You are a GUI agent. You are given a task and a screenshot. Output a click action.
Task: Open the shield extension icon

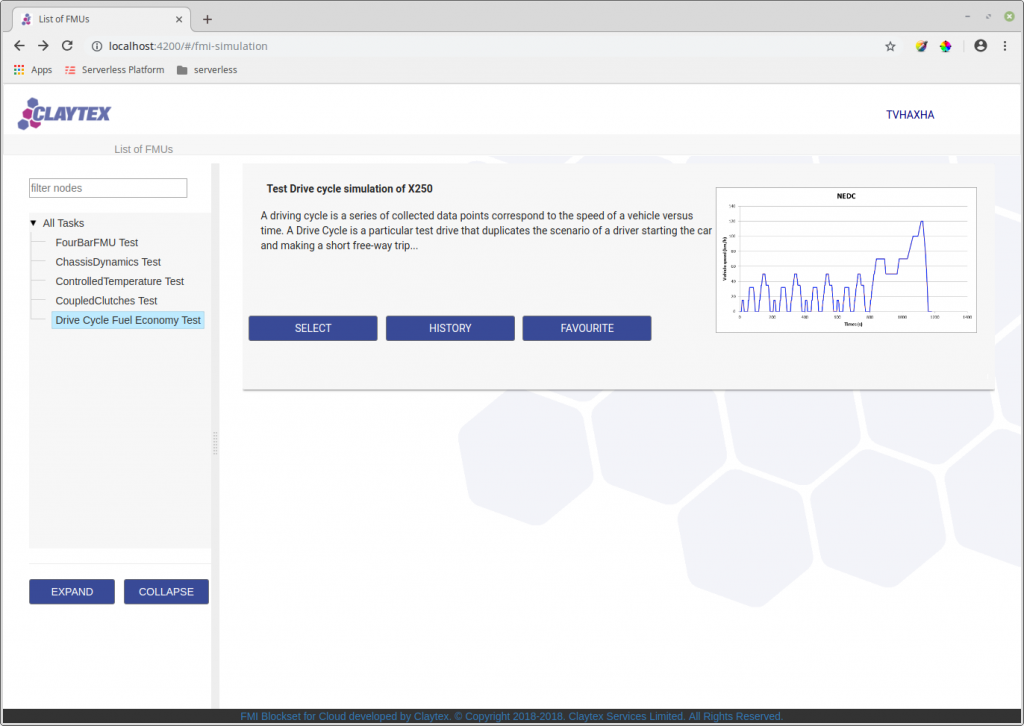pyautogui.click(x=921, y=46)
